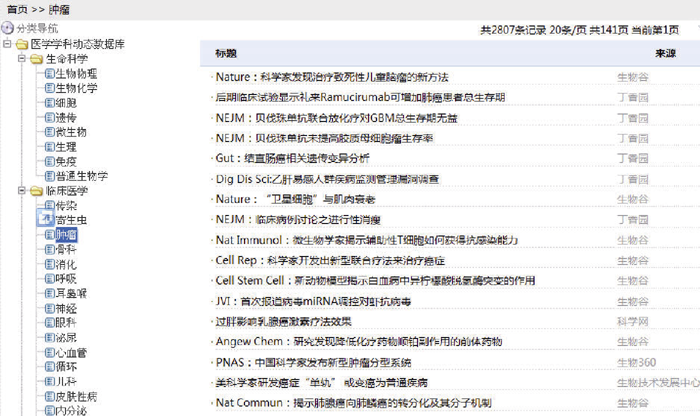
Task: Collapse the 生命科学 folder branch
Action: (x=21, y=58)
